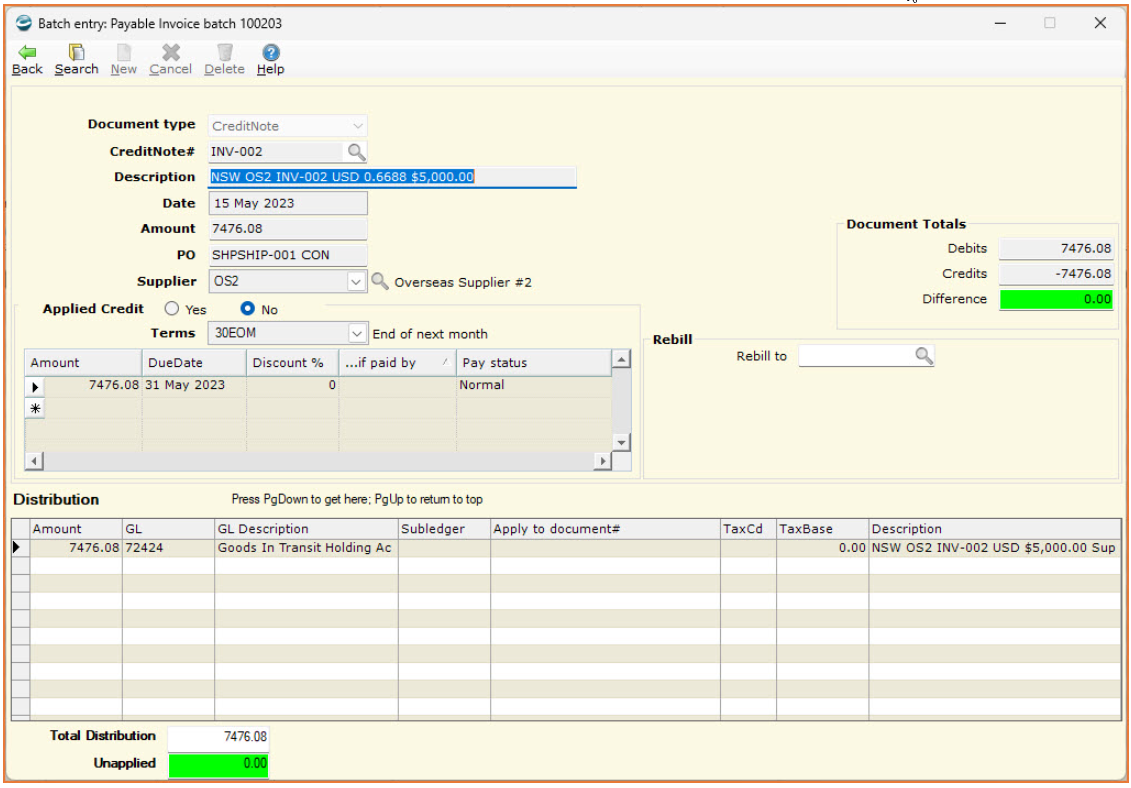
Task: Click the TaxCd column header
Action: coord(748,529)
